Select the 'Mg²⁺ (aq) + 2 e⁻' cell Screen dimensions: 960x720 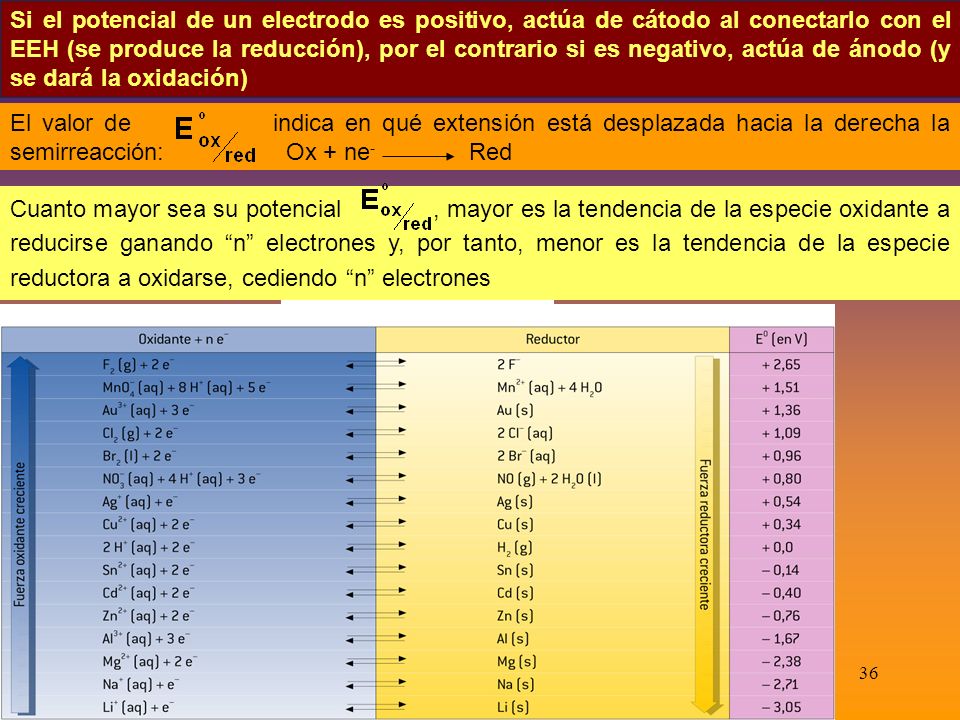[149, 662]
